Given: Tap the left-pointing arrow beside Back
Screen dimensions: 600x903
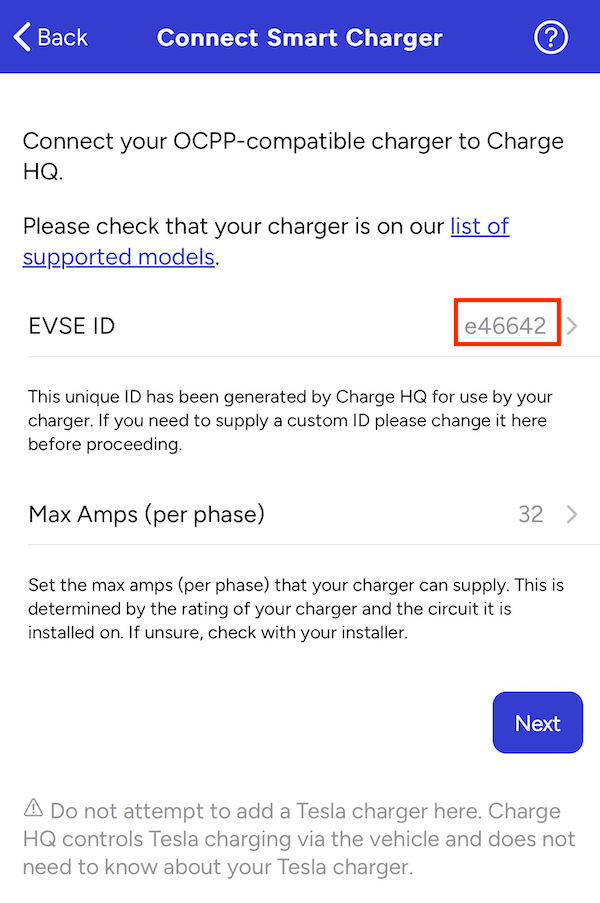Looking at the screenshot, I should pyautogui.click(x=20, y=36).
